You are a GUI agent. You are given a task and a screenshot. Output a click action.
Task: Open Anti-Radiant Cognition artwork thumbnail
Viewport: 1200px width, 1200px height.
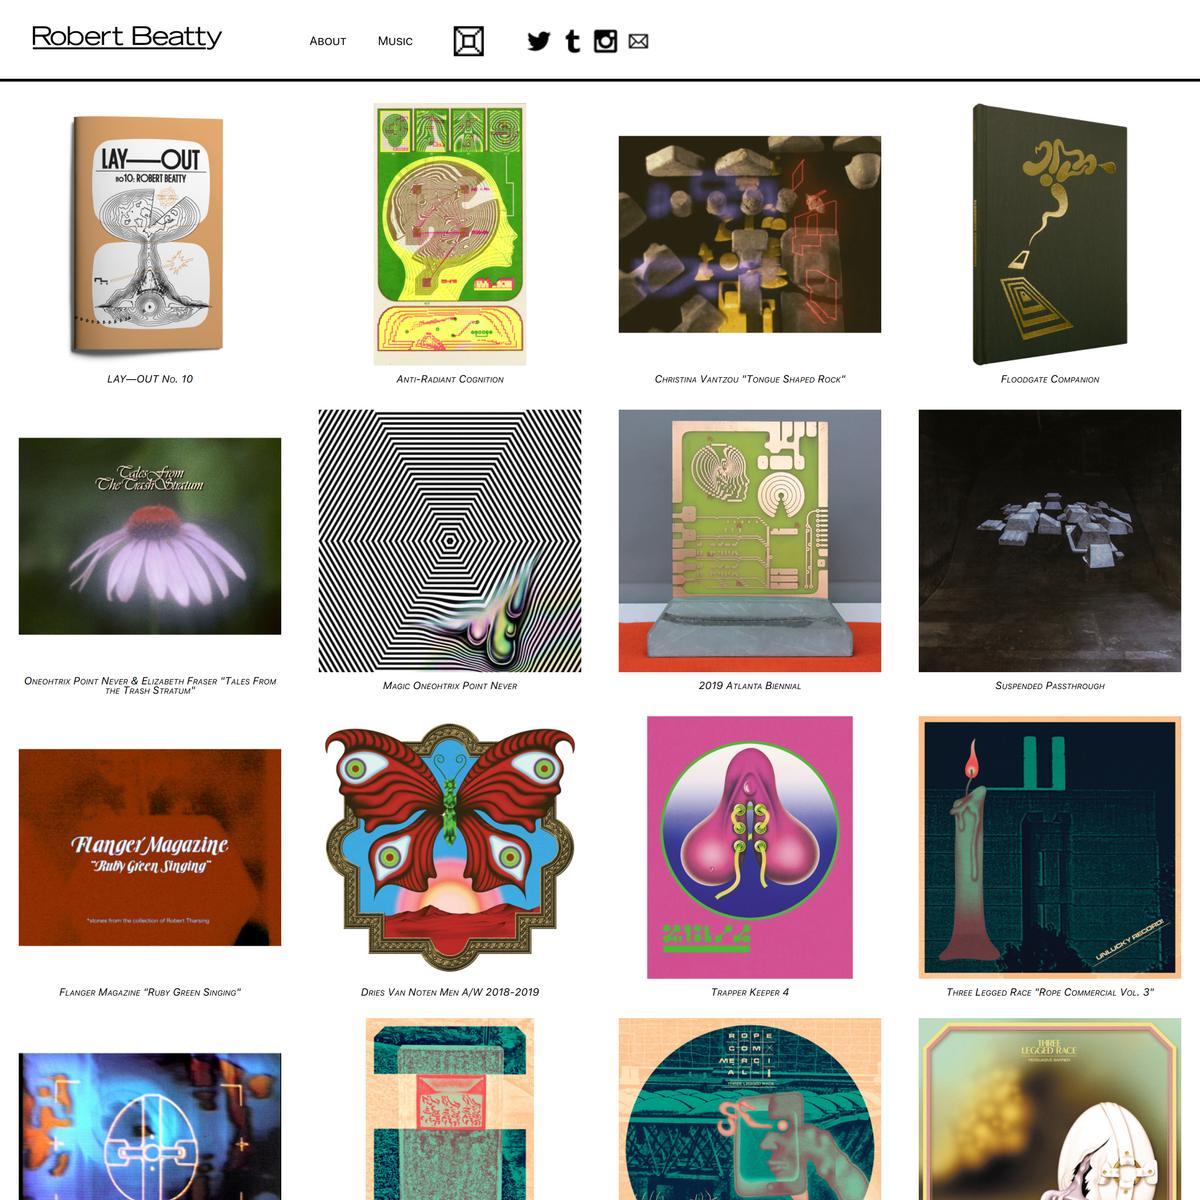[450, 234]
